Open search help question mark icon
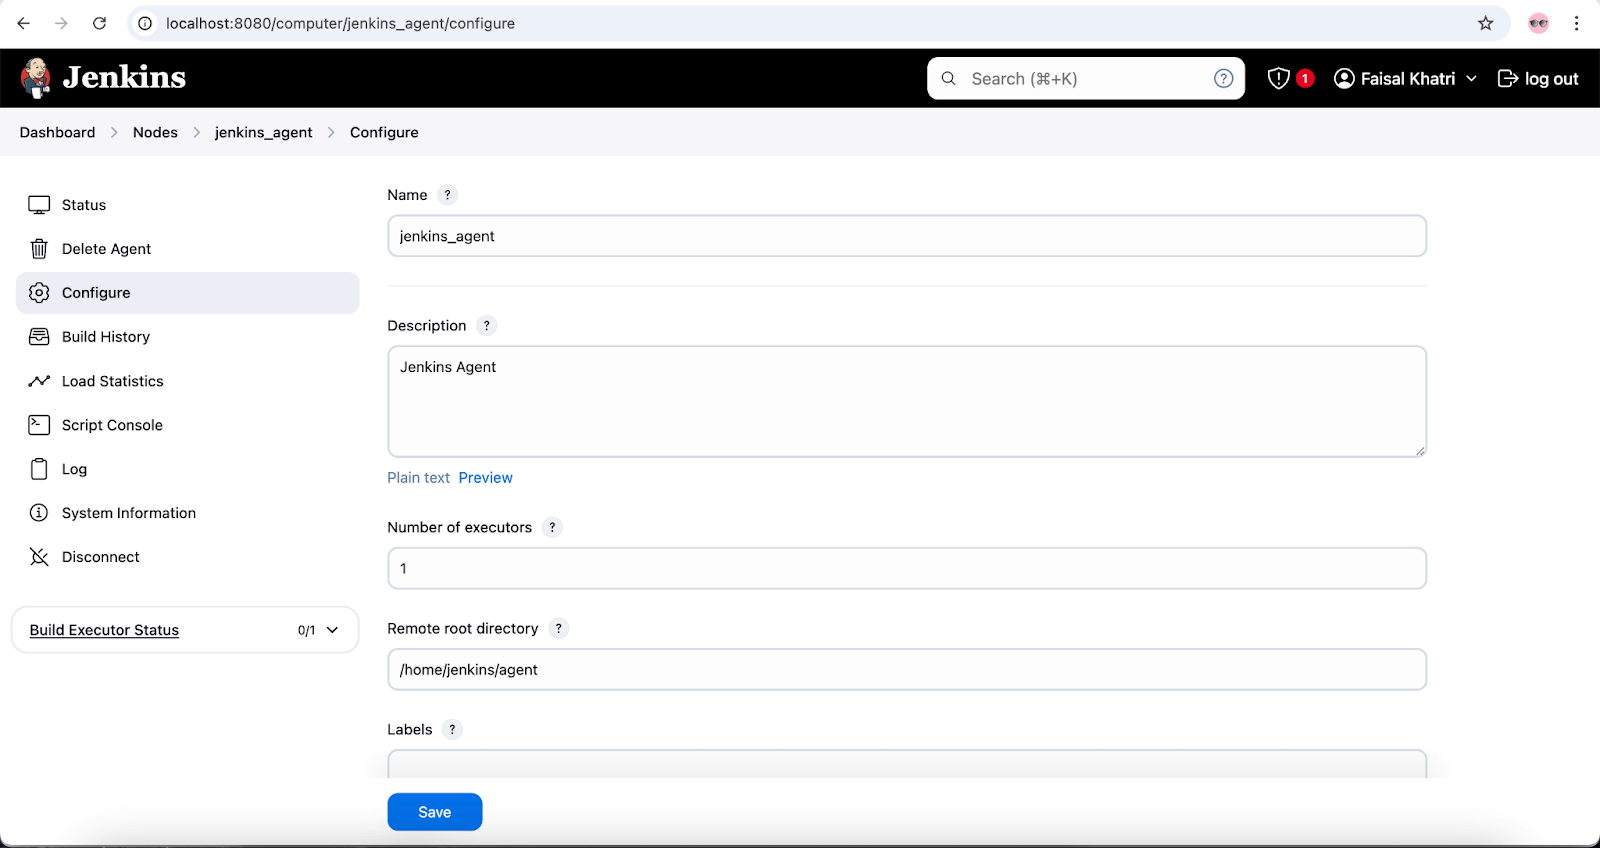Screen dimensions: 1600x848 [1223, 78]
